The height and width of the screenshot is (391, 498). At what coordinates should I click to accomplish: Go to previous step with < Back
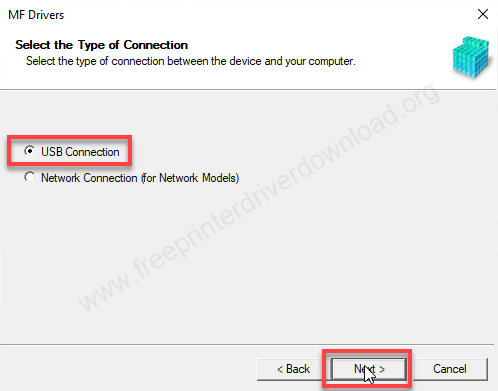293,369
